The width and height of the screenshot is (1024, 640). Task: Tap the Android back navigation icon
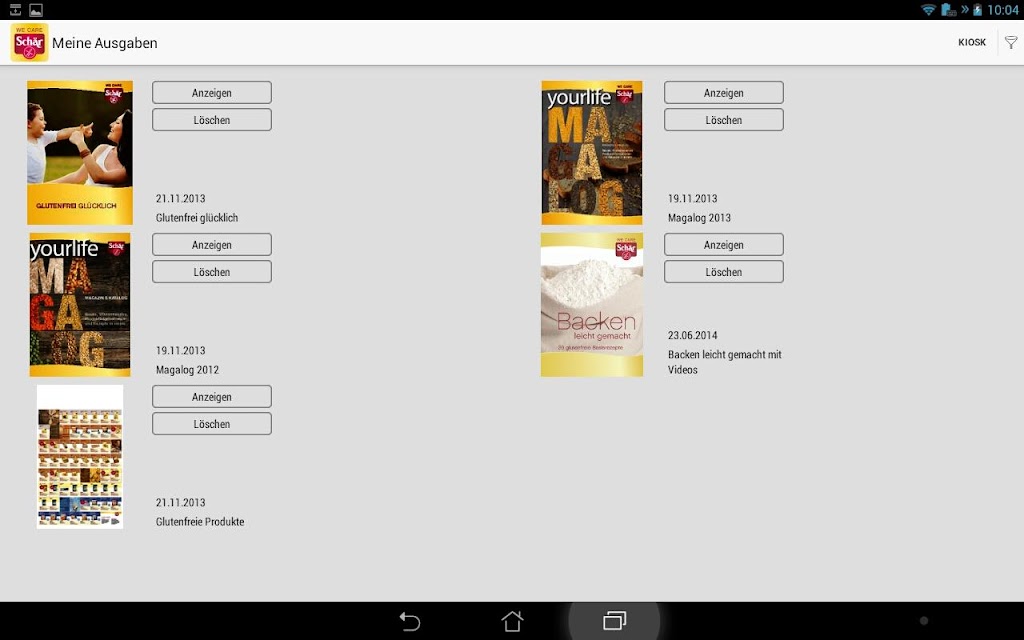409,620
